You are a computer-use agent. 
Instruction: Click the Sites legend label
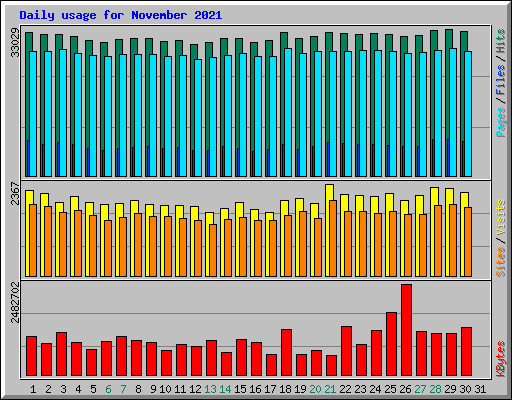coord(501,262)
